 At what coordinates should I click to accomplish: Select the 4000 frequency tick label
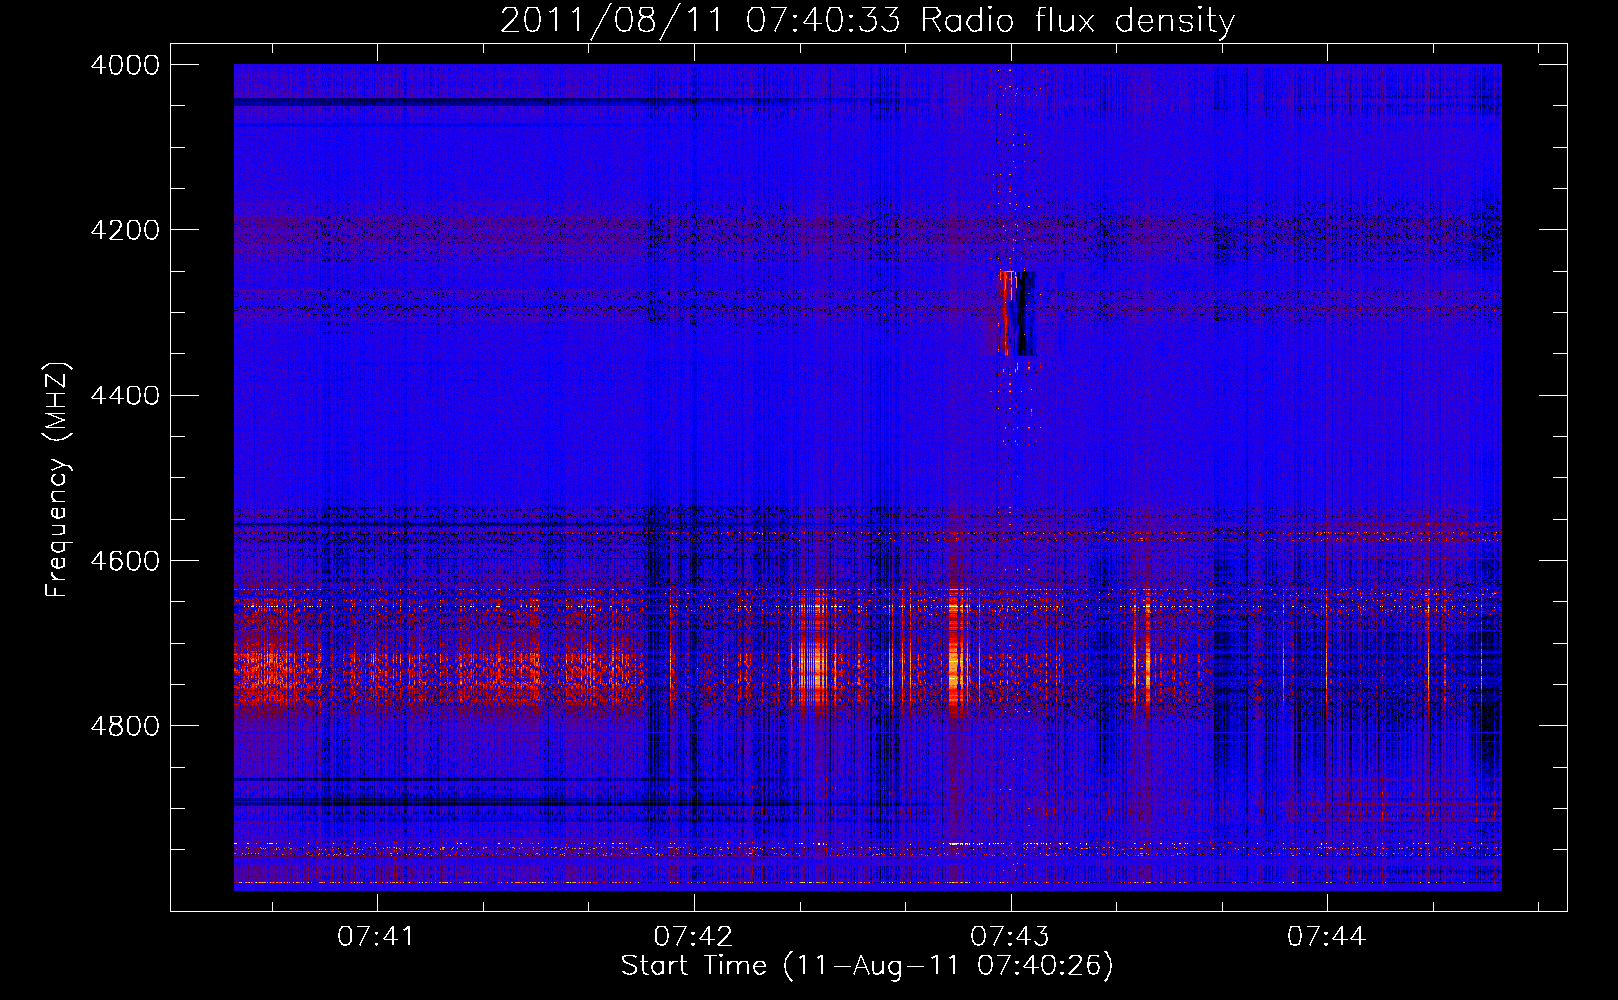pos(125,65)
